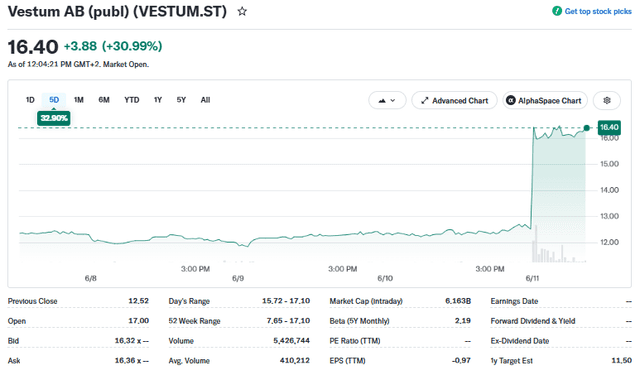Click Forward Dividend & Yield label

click(x=533, y=321)
